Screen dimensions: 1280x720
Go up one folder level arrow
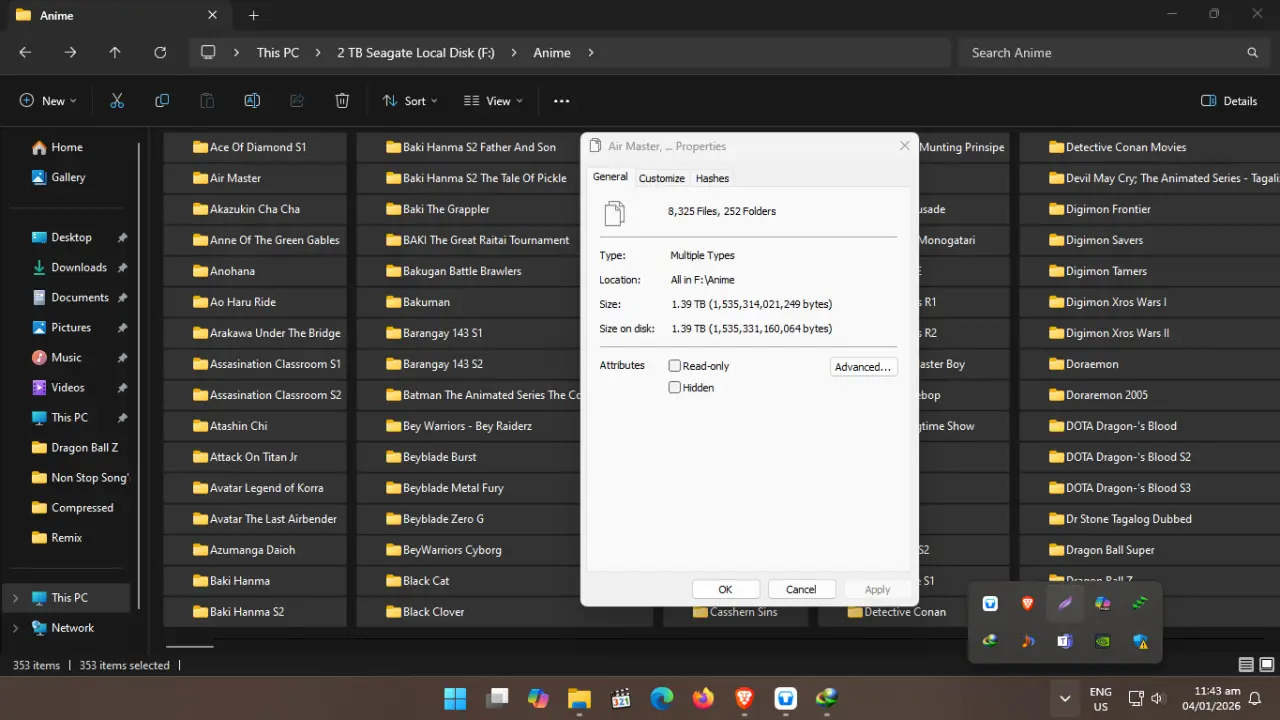(115, 53)
